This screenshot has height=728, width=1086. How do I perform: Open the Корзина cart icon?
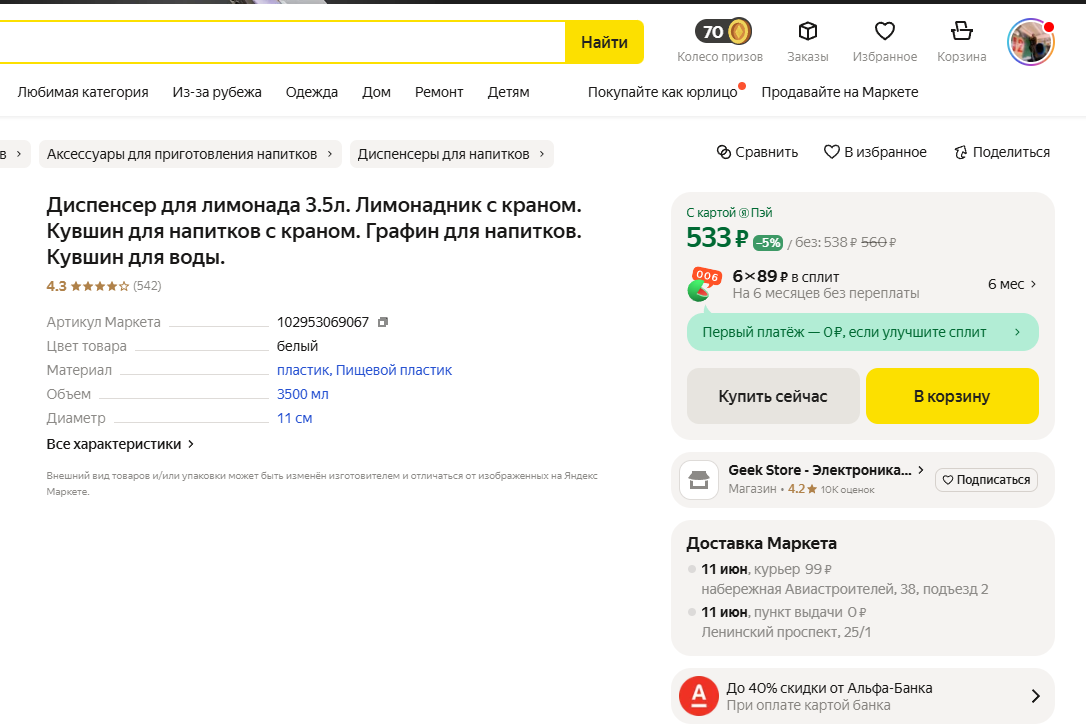click(961, 32)
